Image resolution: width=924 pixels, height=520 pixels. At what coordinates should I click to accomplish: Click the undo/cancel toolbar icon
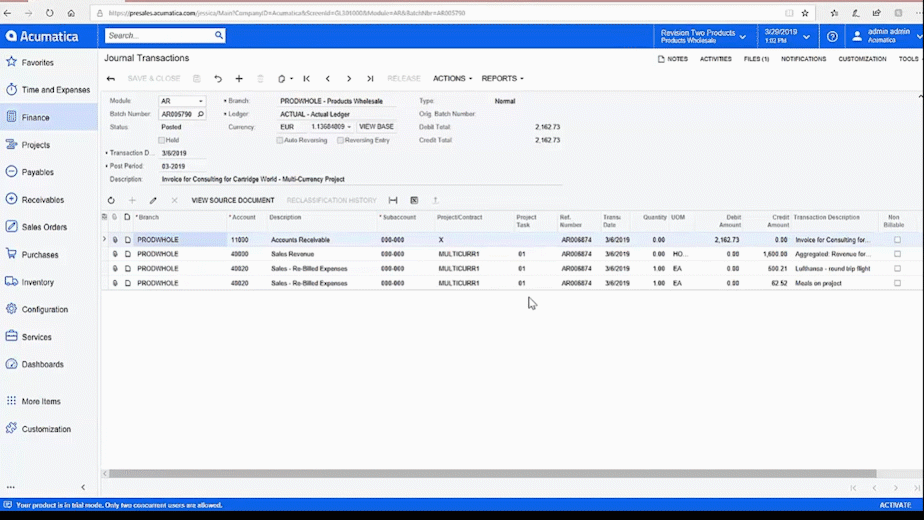point(218,78)
